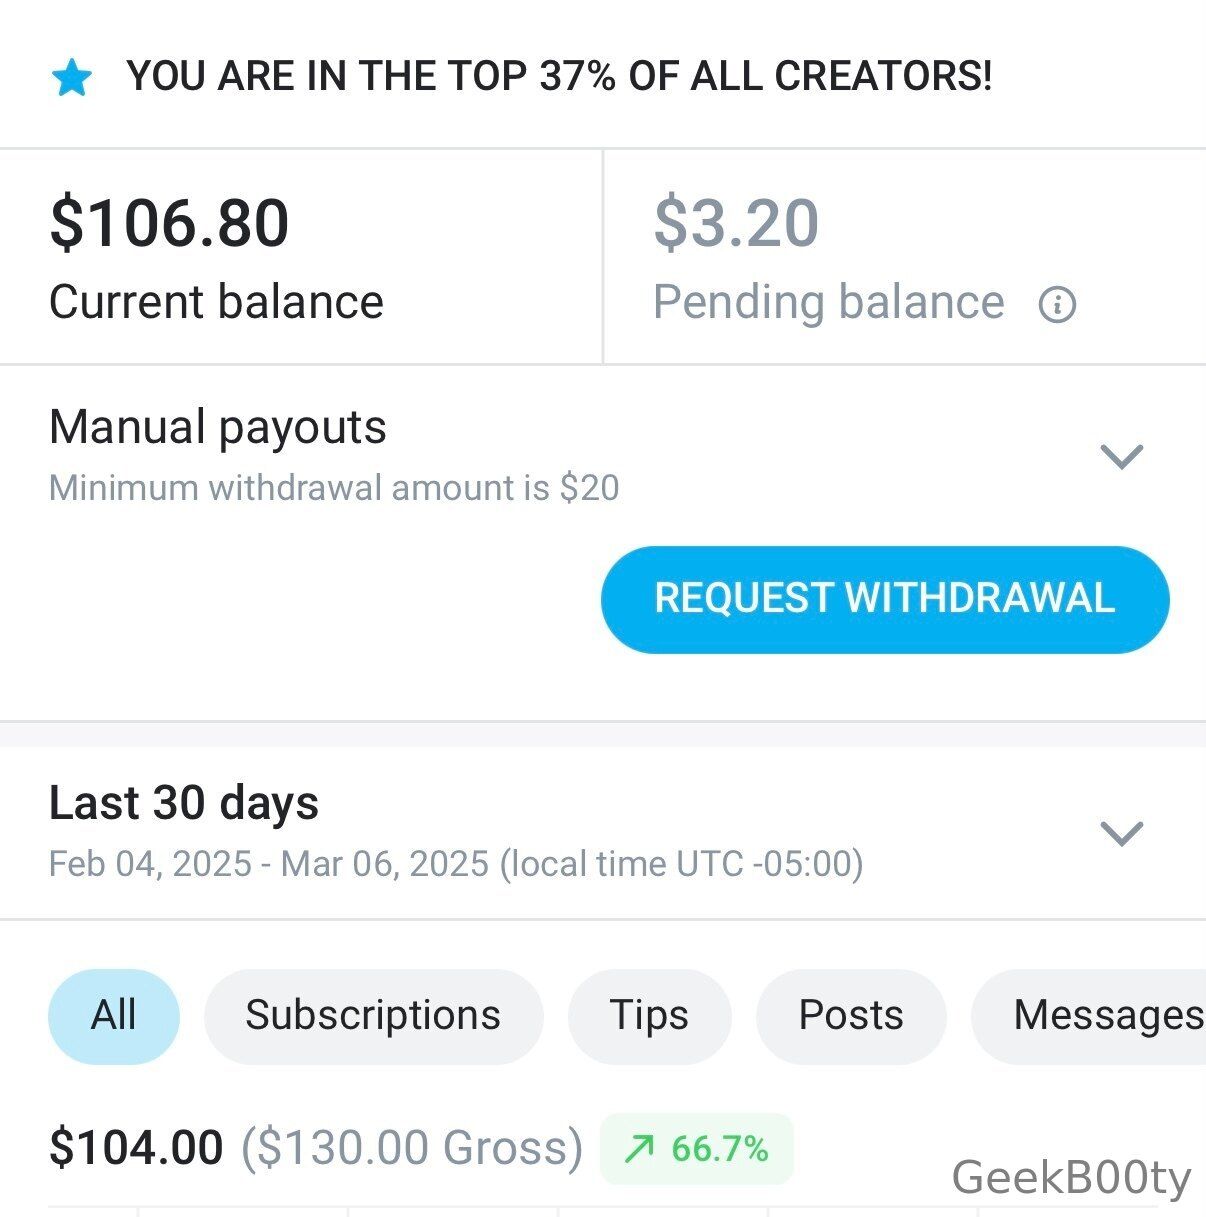Viewport: 1206px width, 1217px height.
Task: Click the GeekB00ty watermark text
Action: 1071,1178
